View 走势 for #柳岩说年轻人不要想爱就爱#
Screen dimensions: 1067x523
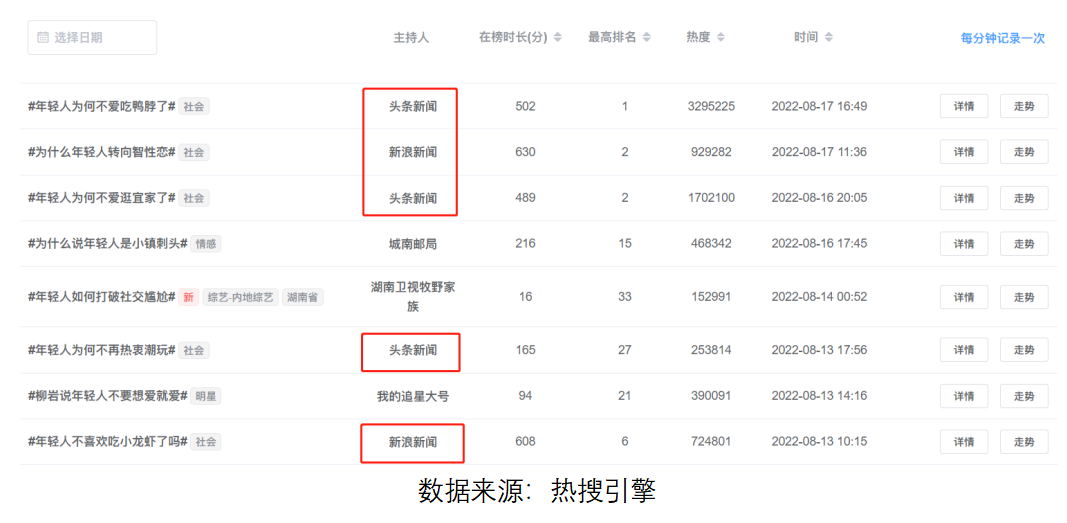[x=1024, y=396]
